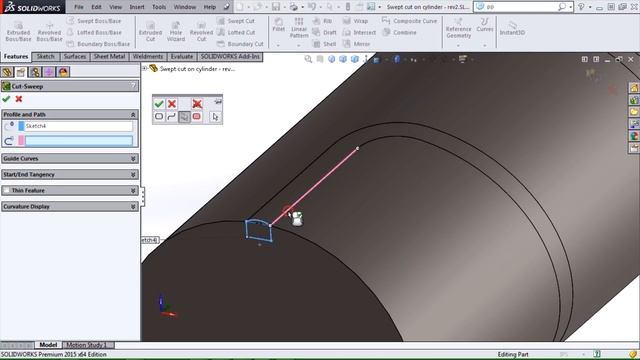This screenshot has width=640, height=360.
Task: Click the Linear Pattern tool
Action: pos(299,28)
